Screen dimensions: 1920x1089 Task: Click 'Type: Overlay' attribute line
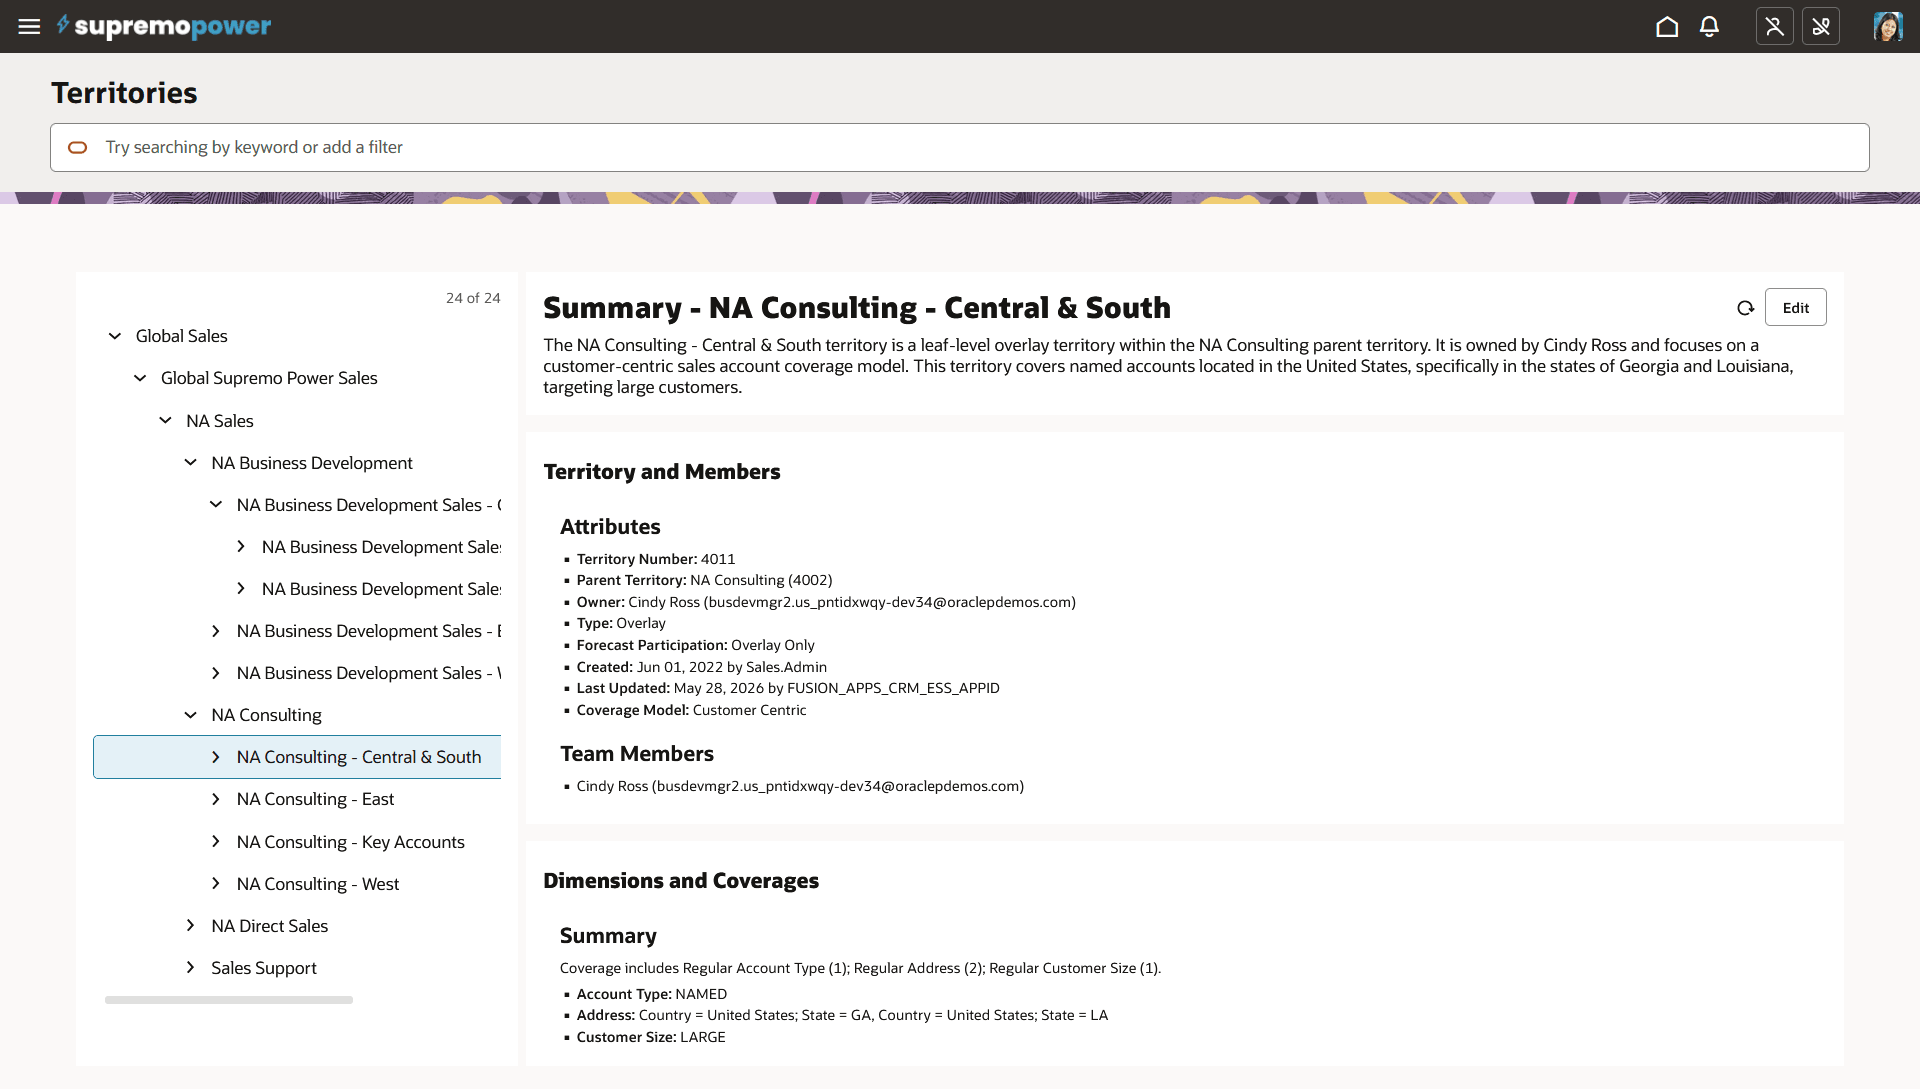pyautogui.click(x=621, y=623)
